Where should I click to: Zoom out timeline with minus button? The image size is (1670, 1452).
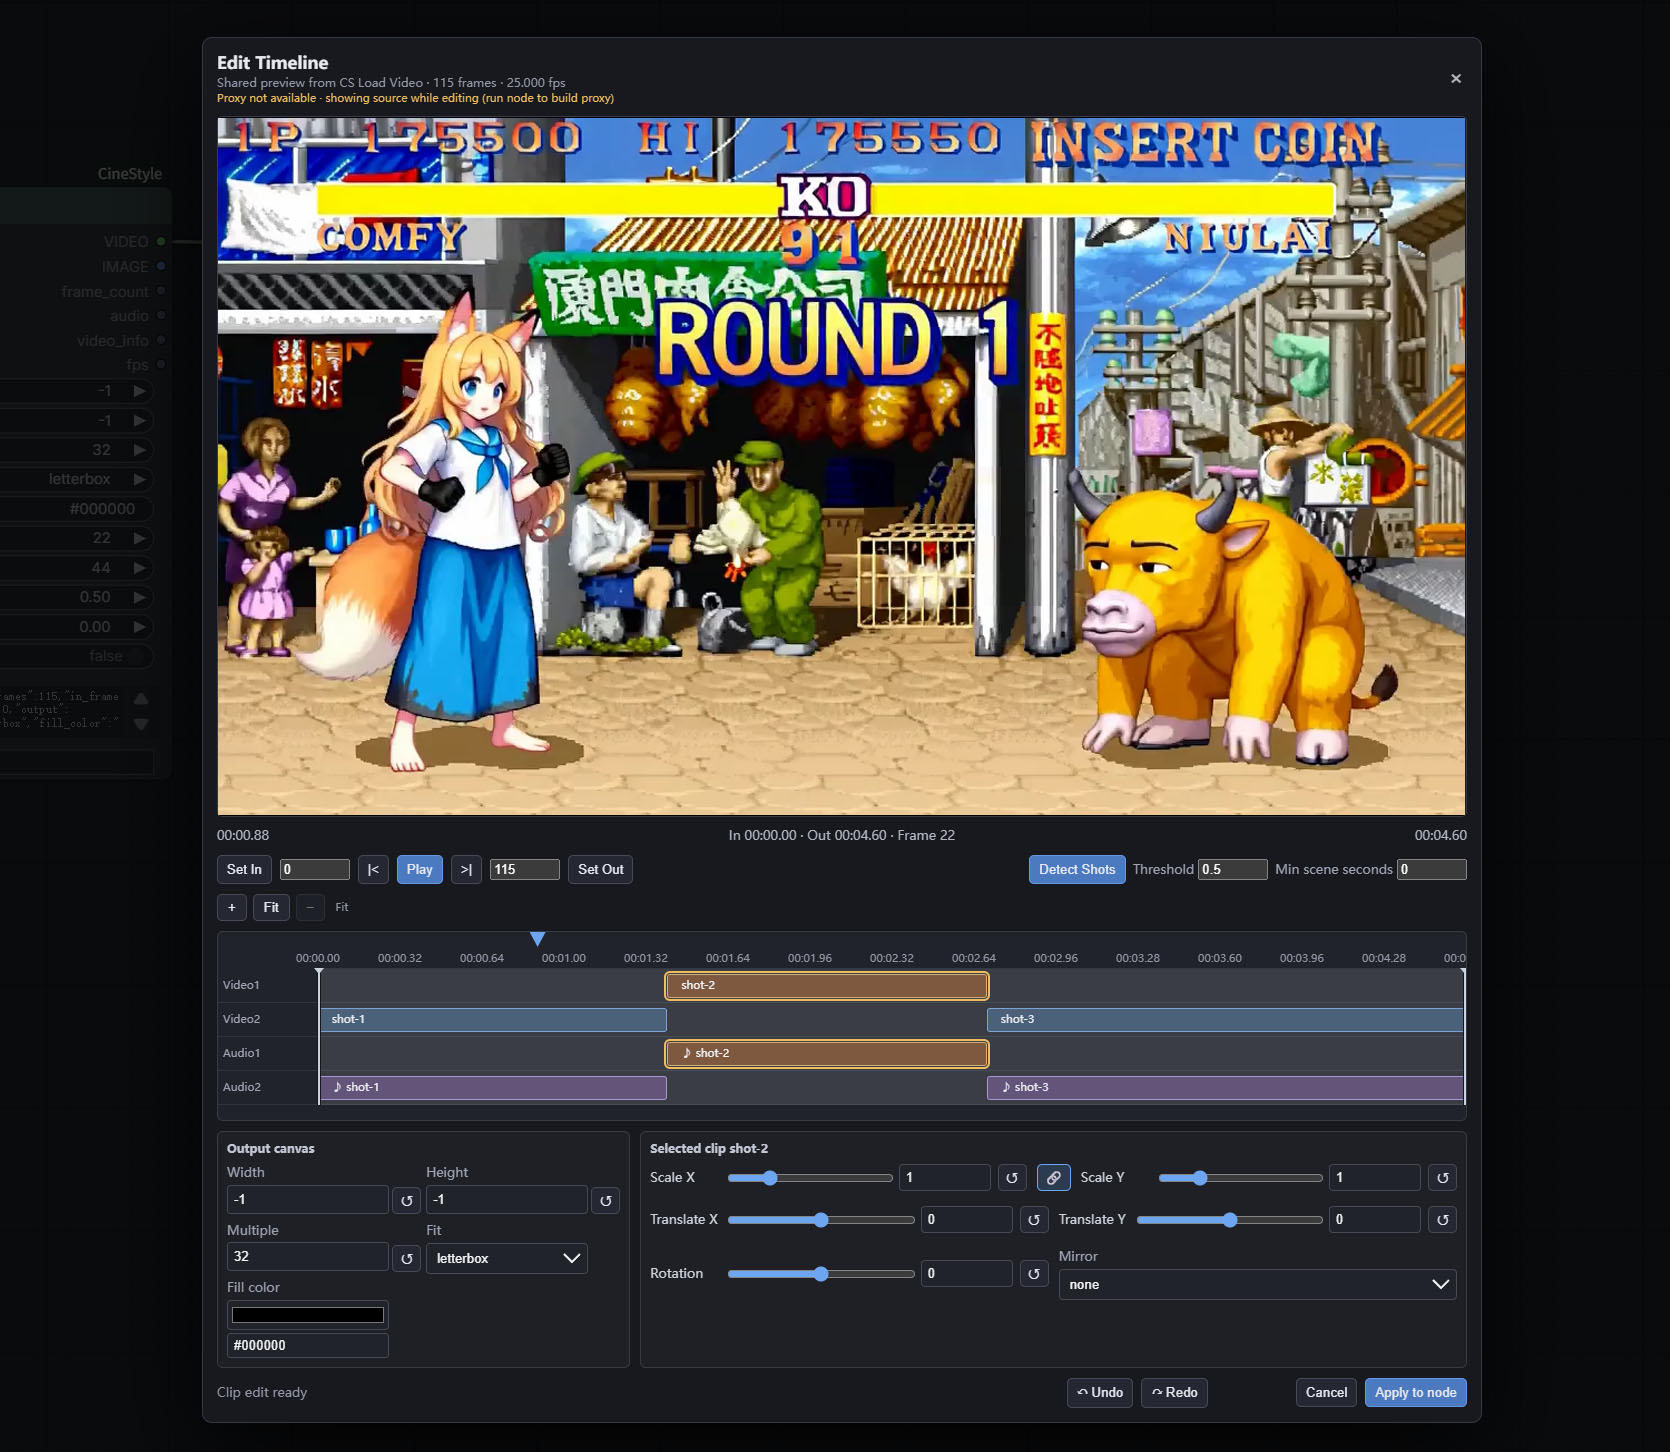pyautogui.click(x=310, y=907)
